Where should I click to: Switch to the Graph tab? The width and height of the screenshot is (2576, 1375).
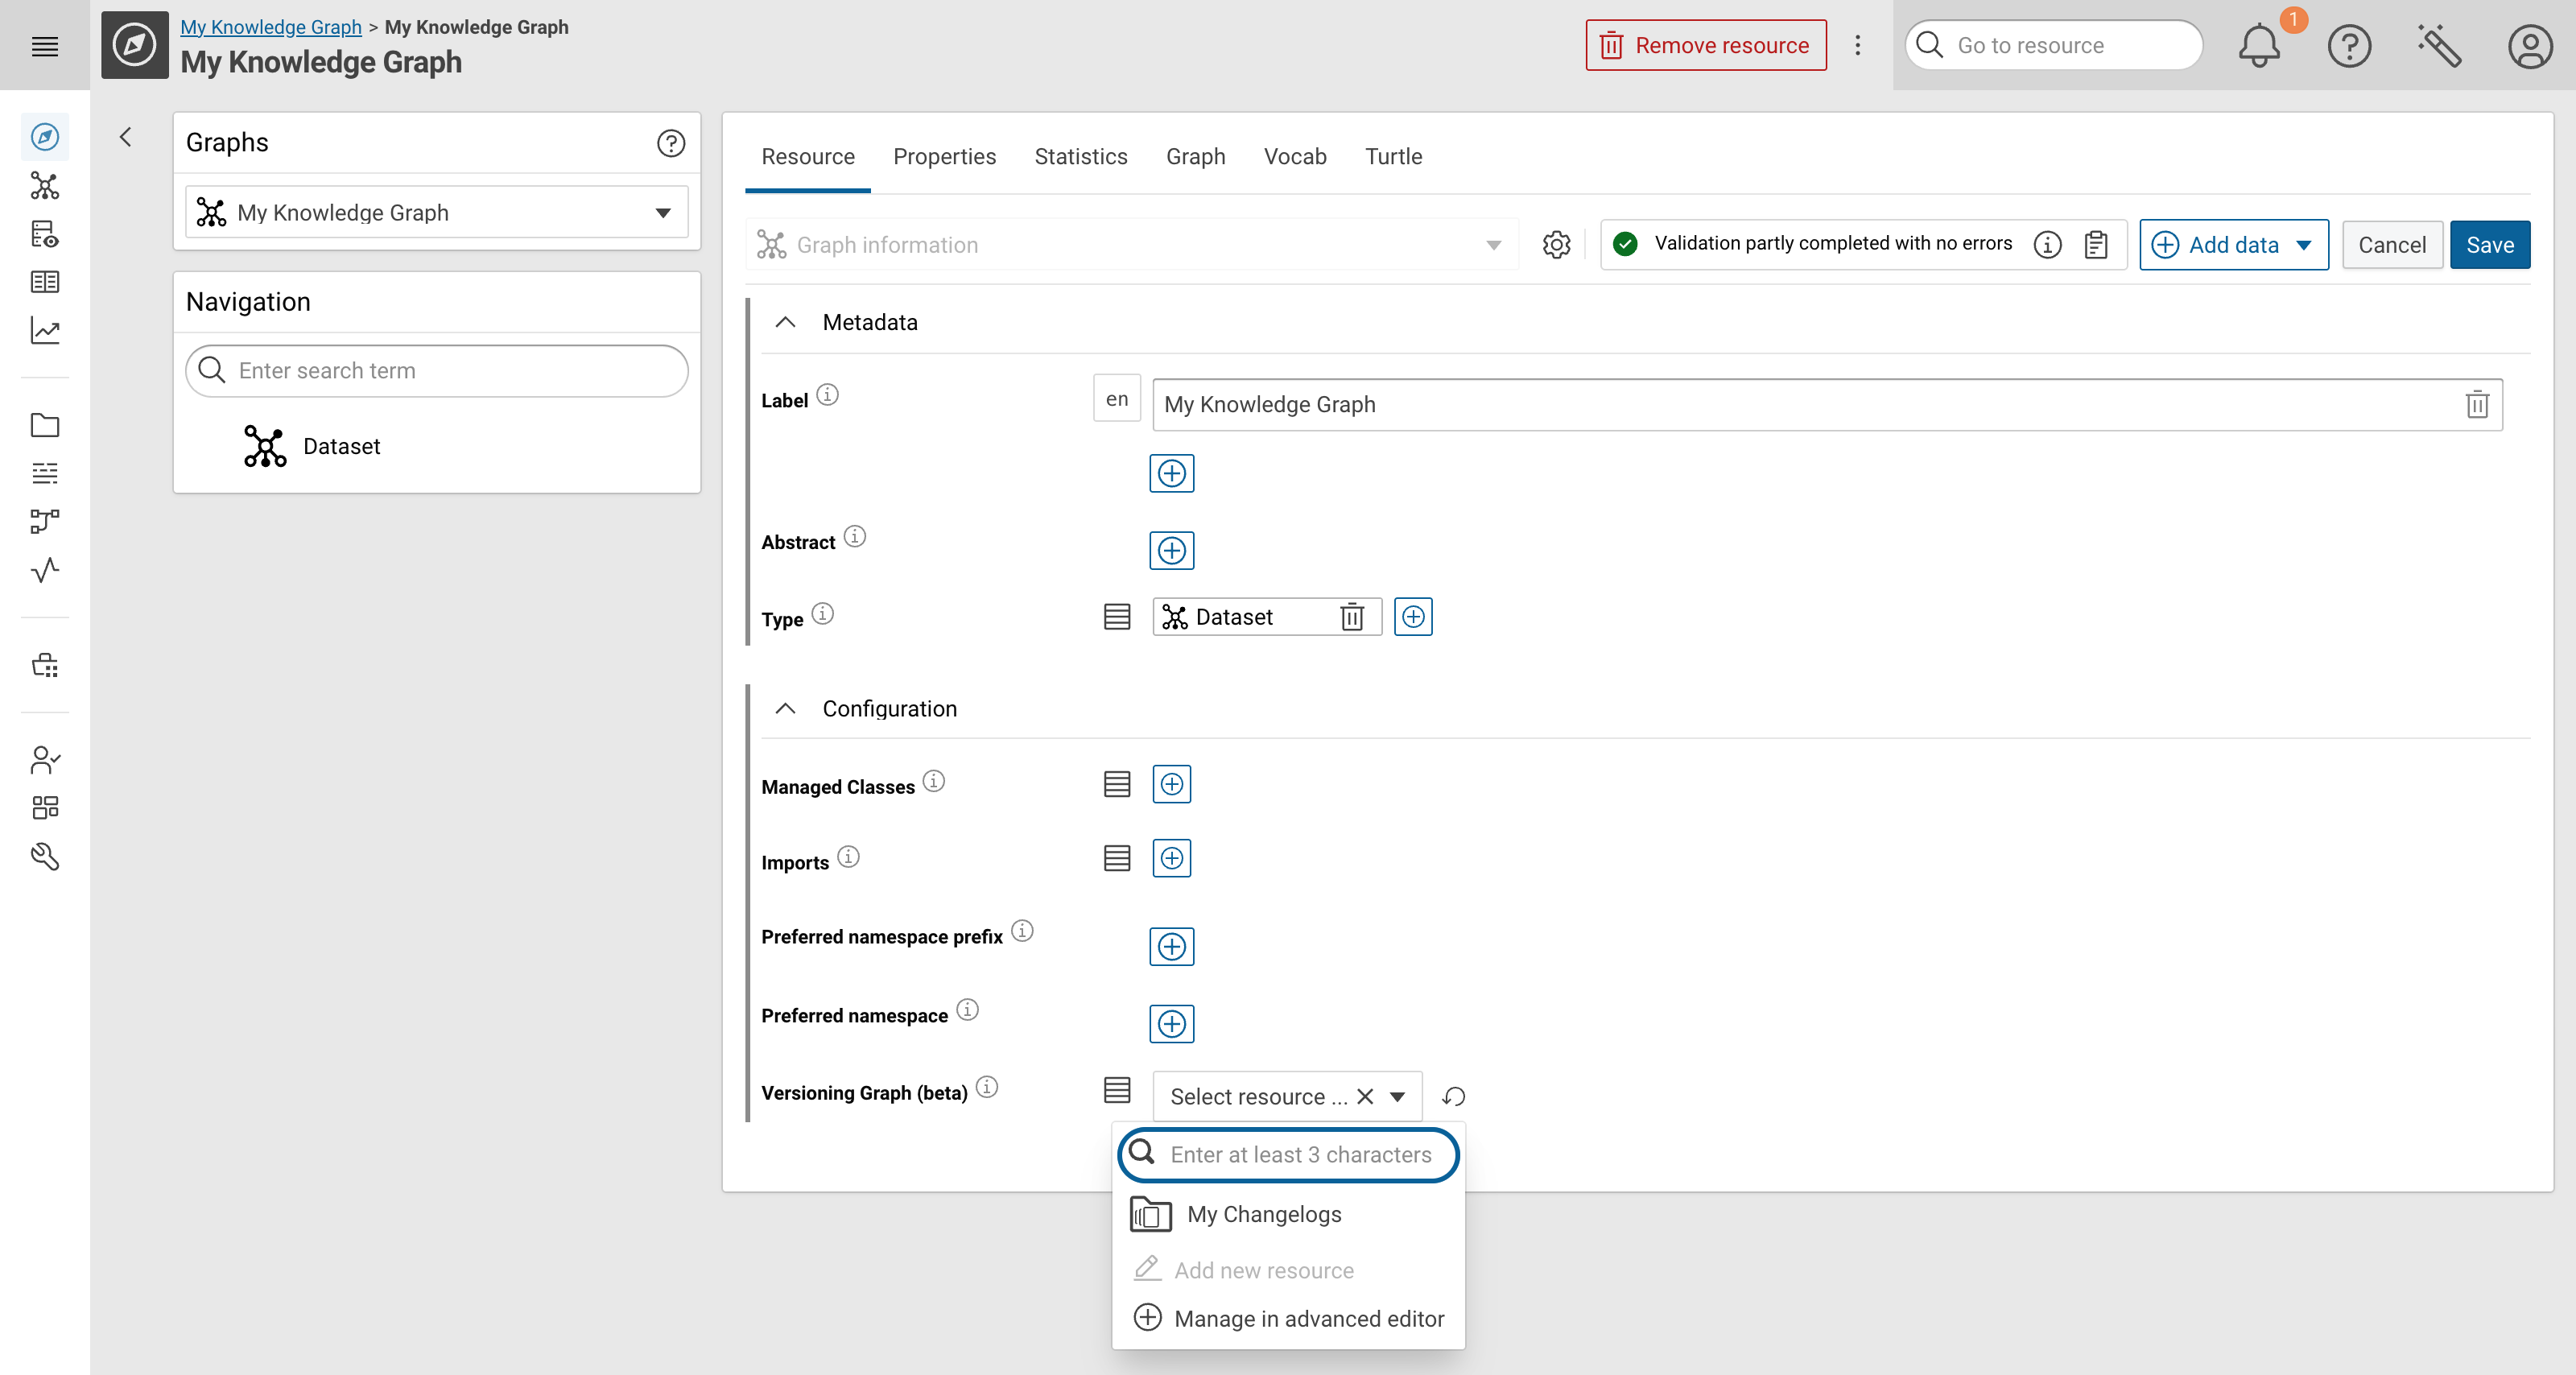pos(1195,157)
